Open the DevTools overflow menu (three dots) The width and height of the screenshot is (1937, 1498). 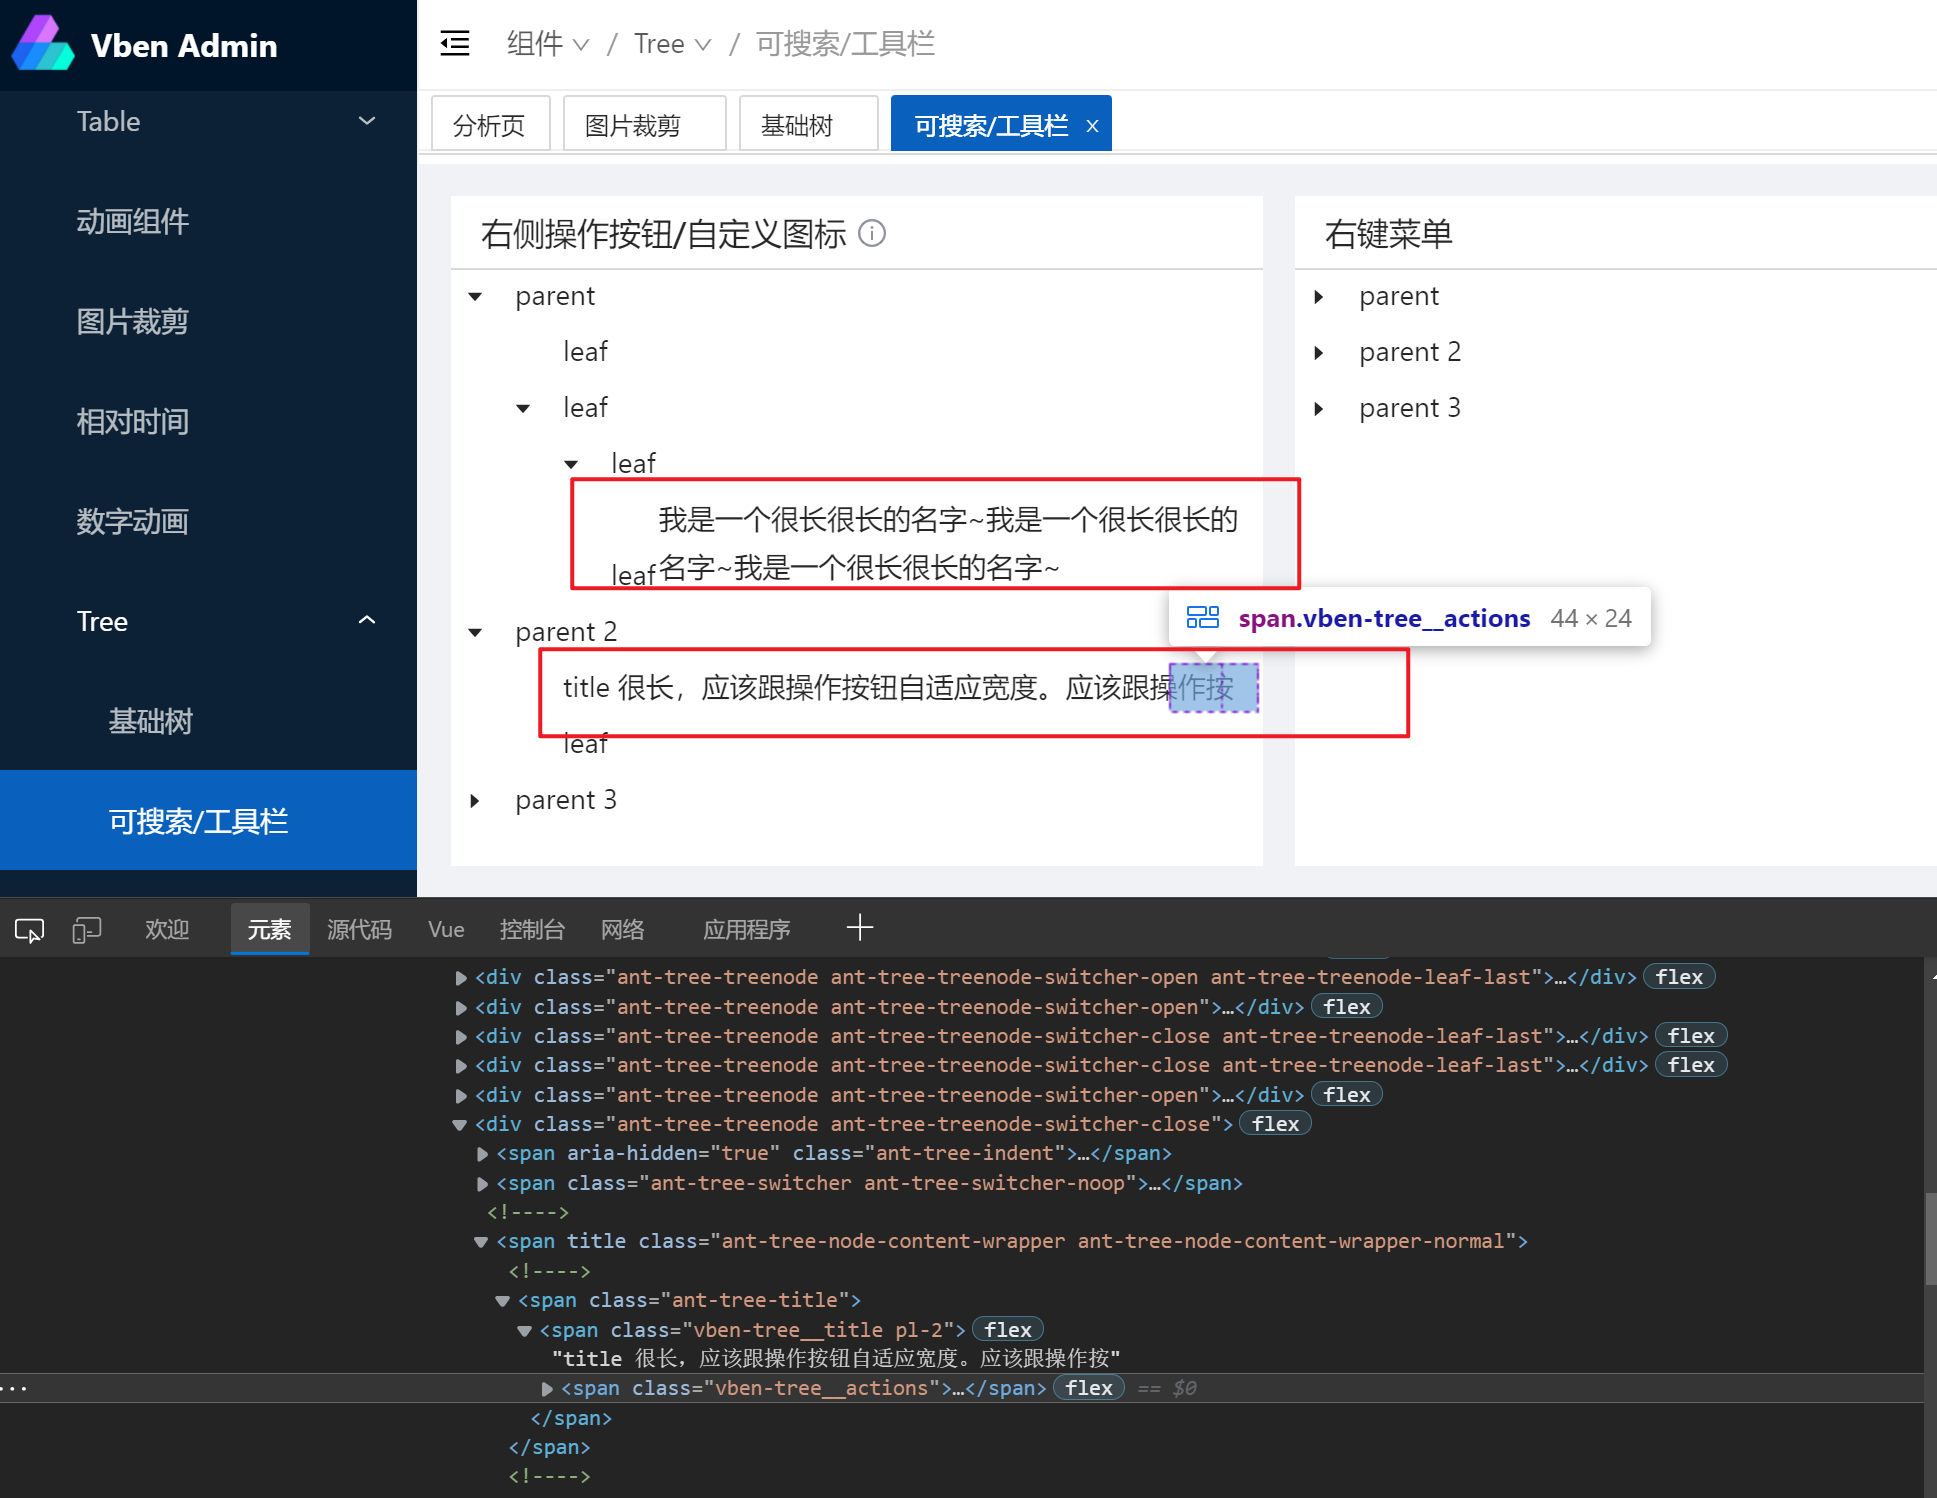[x=15, y=1387]
